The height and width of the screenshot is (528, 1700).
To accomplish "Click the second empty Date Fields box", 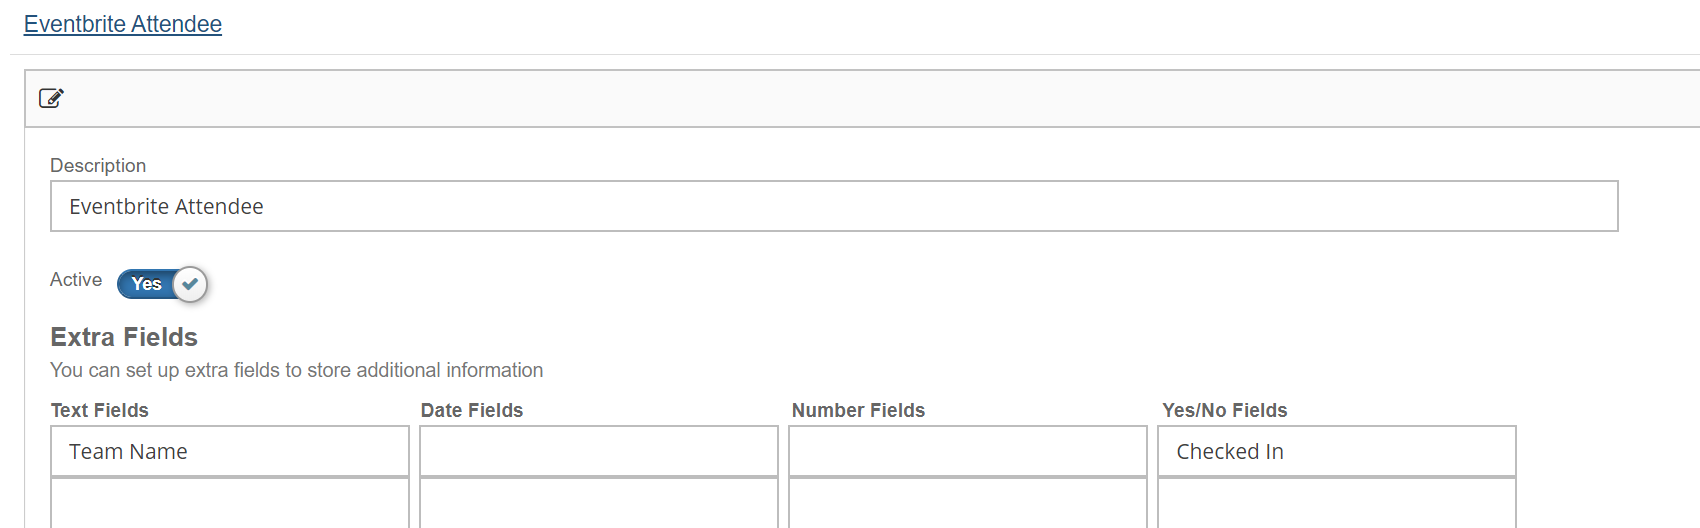I will [599, 503].
